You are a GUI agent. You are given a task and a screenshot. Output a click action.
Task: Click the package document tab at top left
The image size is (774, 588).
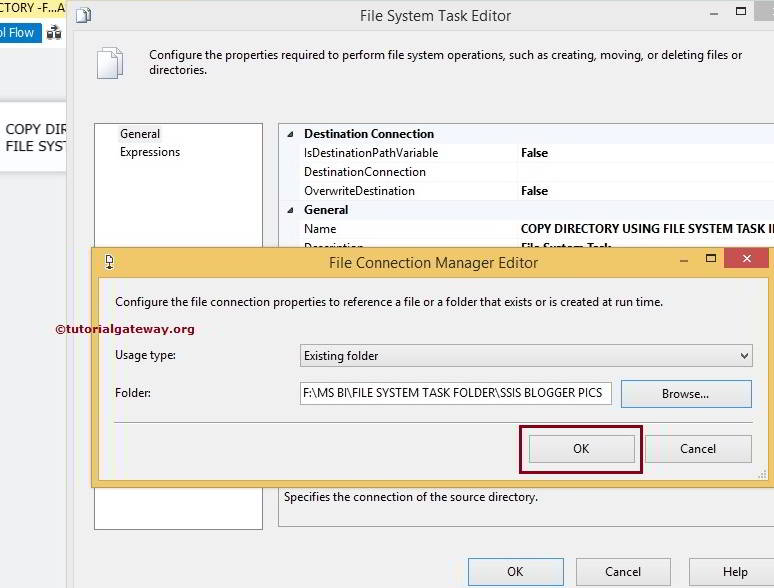pos(32,8)
